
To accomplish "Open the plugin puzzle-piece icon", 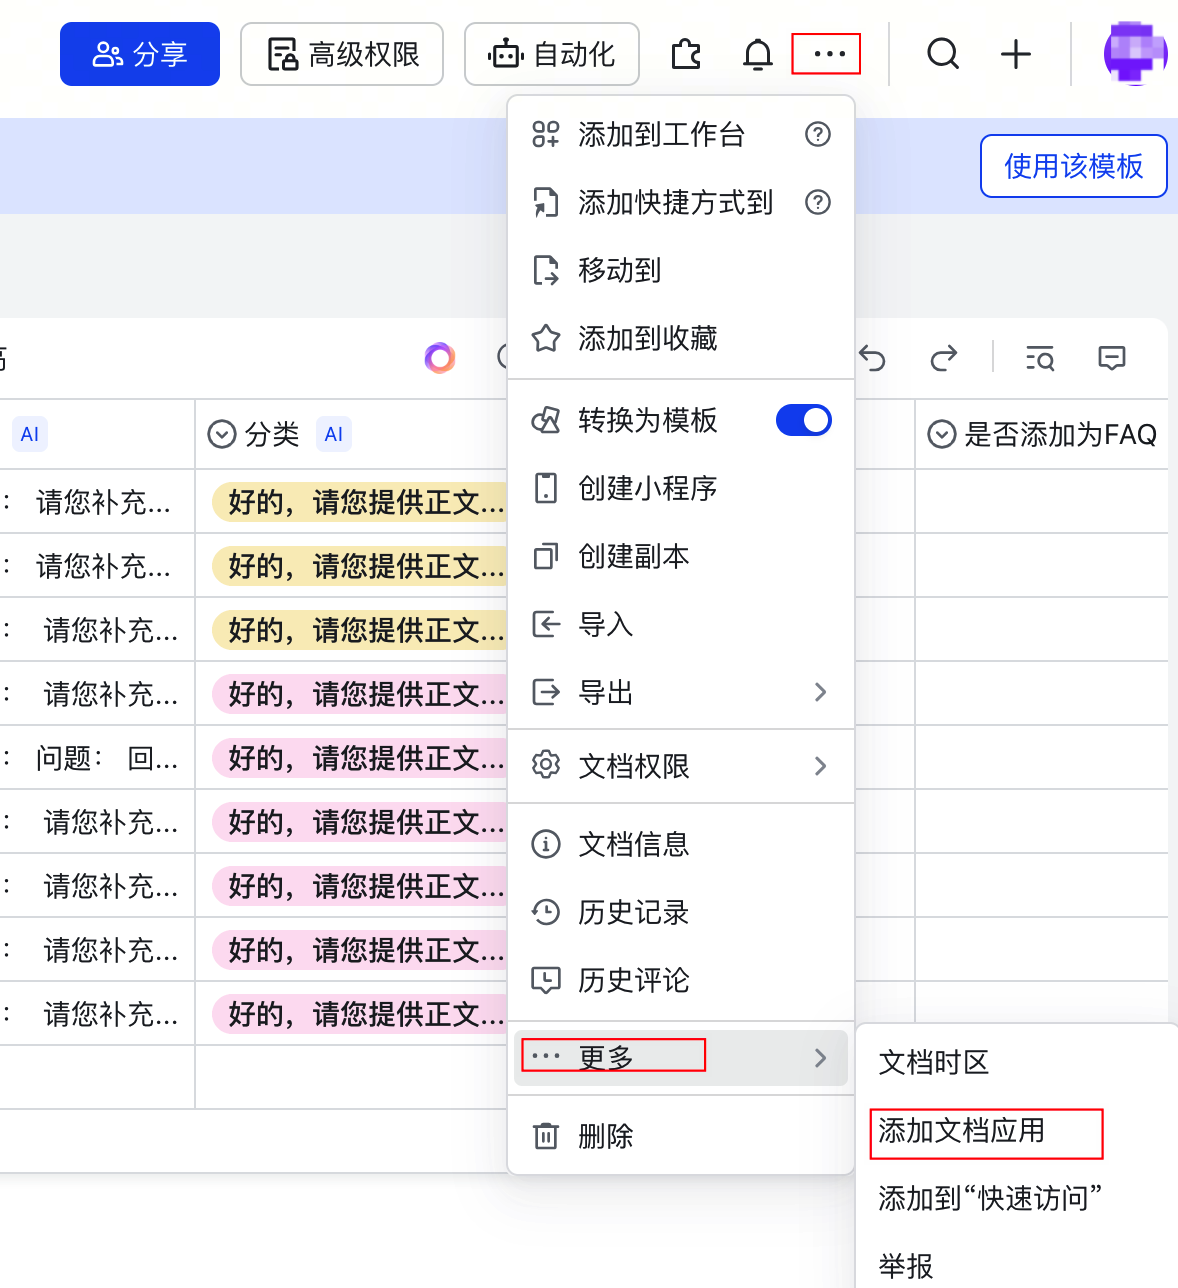I will pyautogui.click(x=686, y=54).
